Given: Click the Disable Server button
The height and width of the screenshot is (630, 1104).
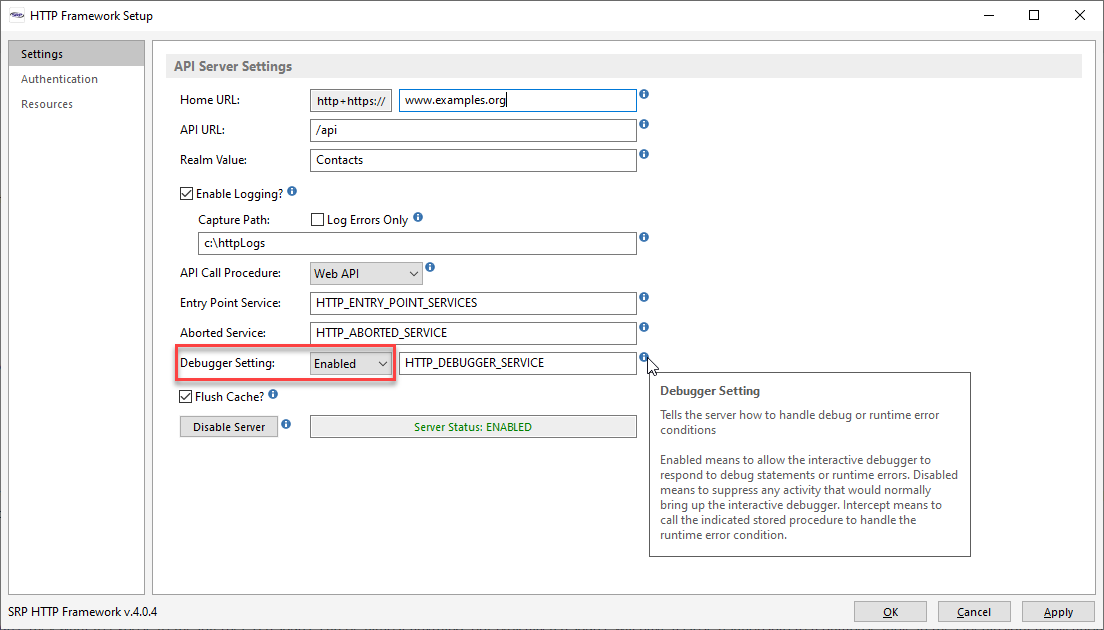Looking at the screenshot, I should [x=229, y=427].
